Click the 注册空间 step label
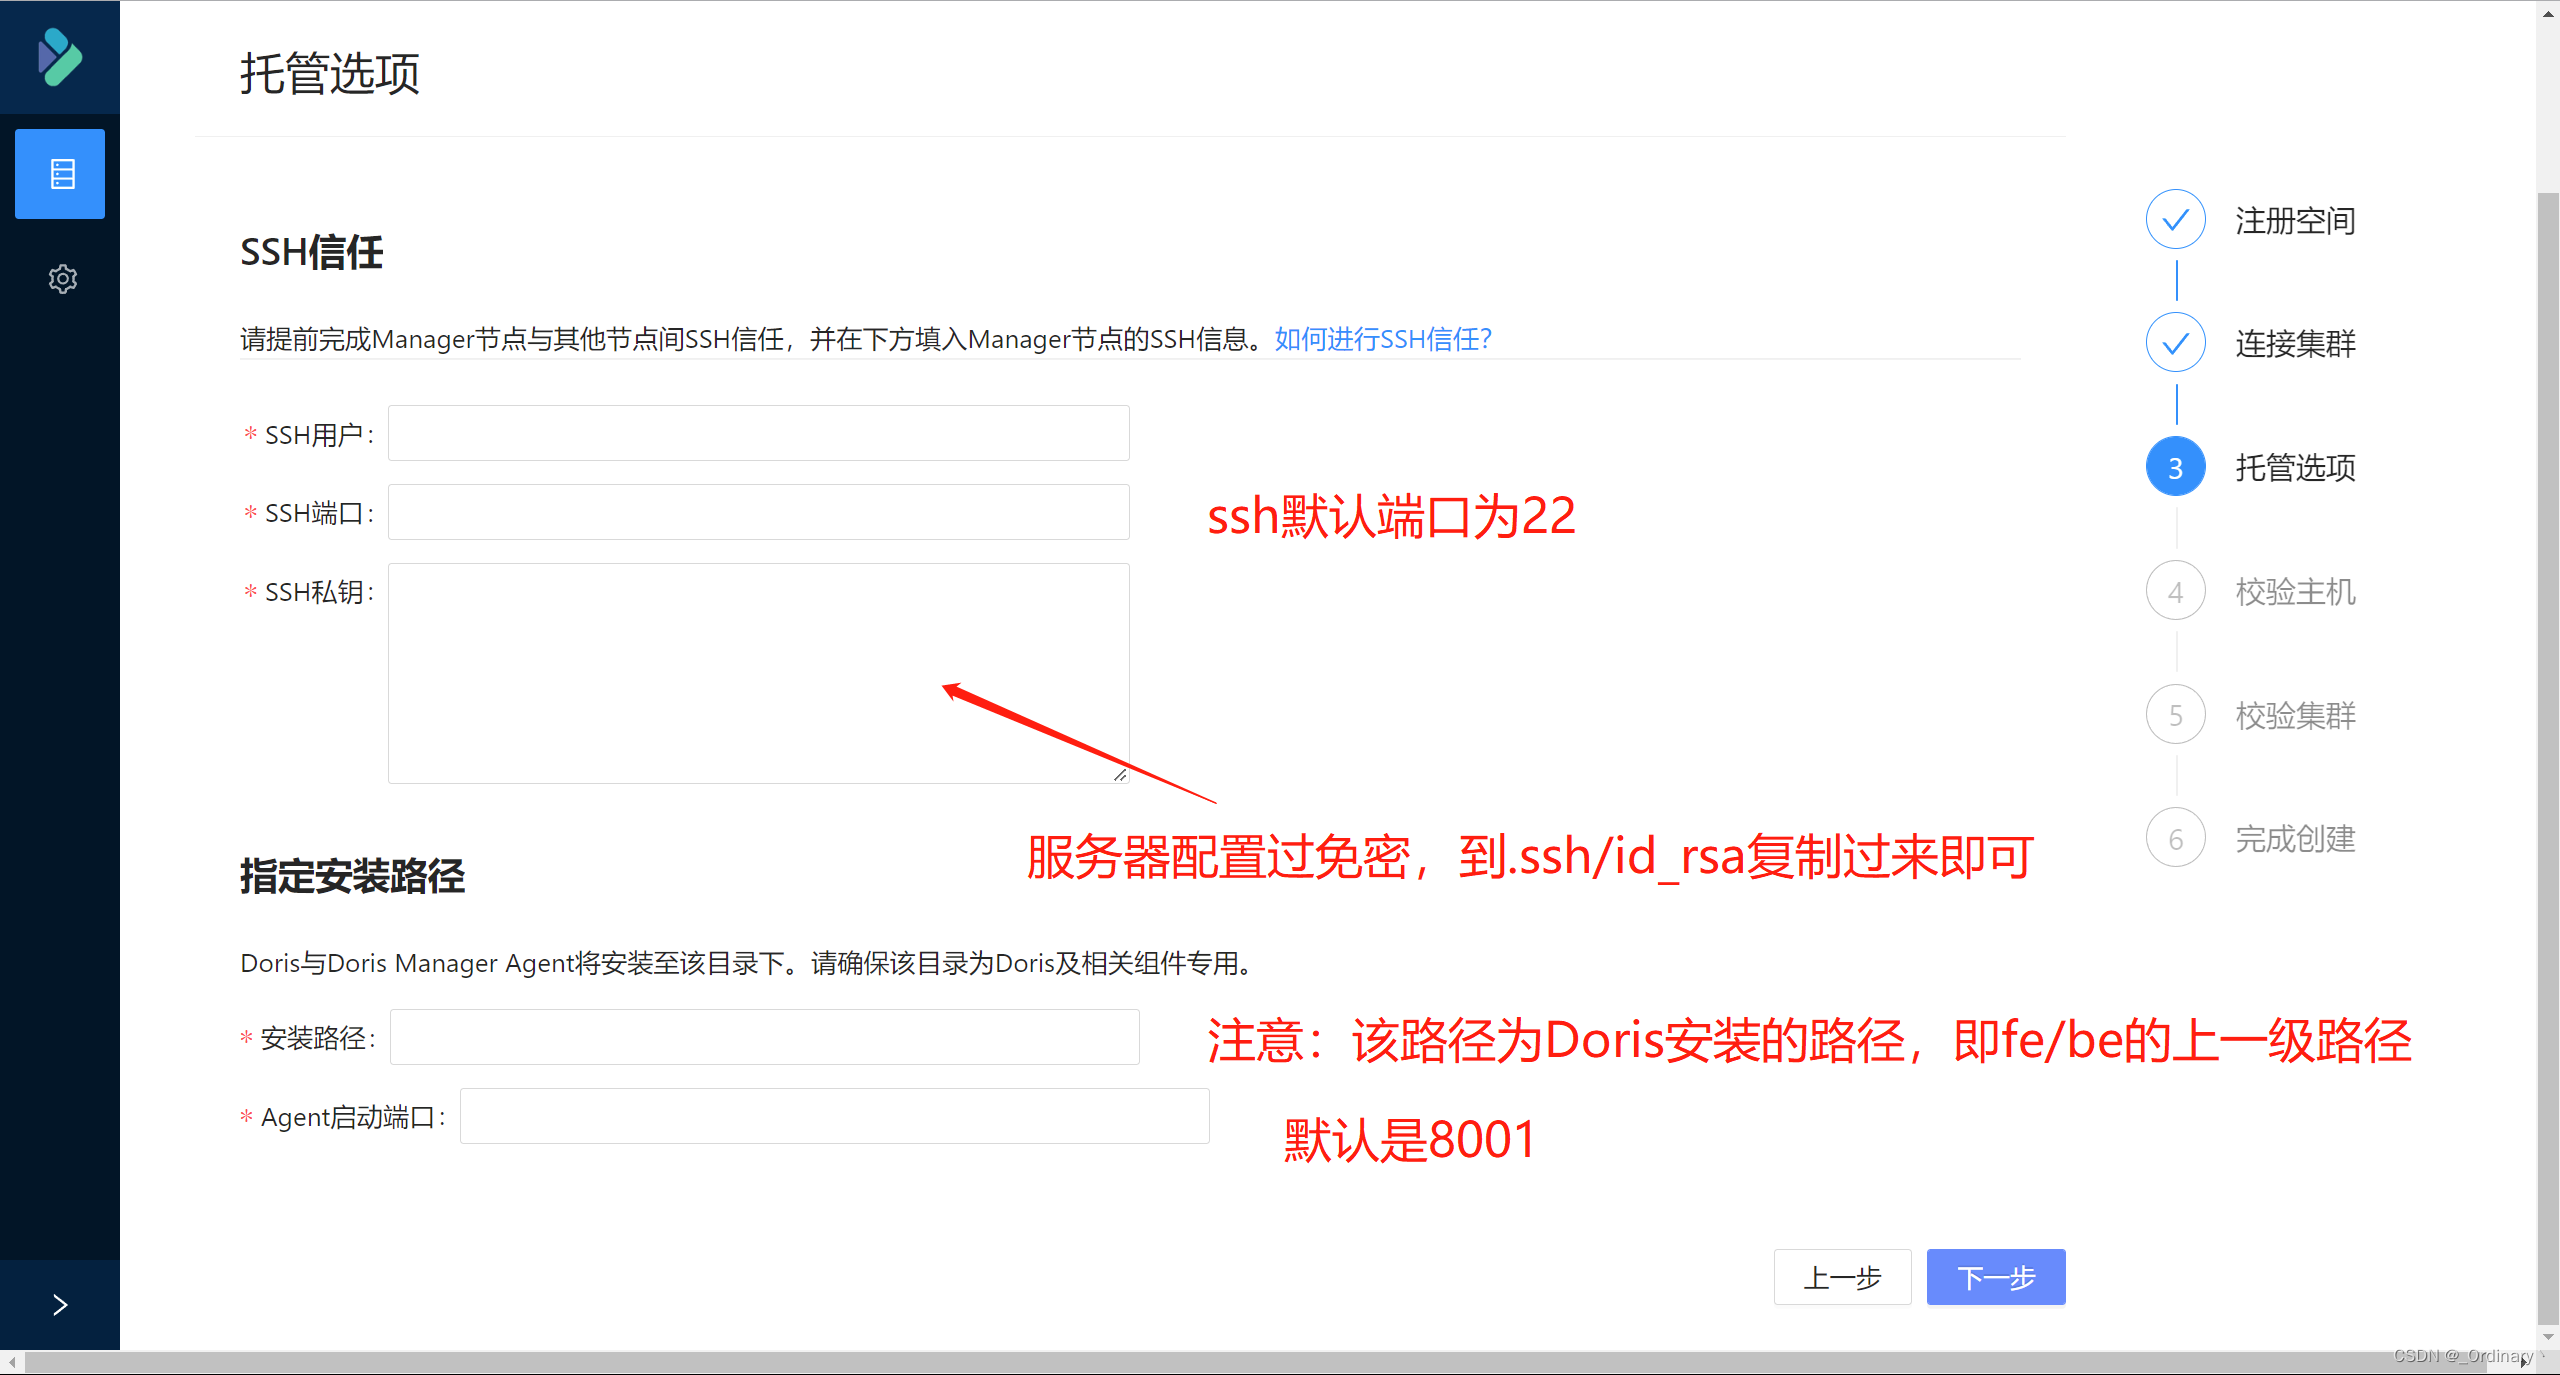The image size is (2560, 1375). coord(2295,220)
